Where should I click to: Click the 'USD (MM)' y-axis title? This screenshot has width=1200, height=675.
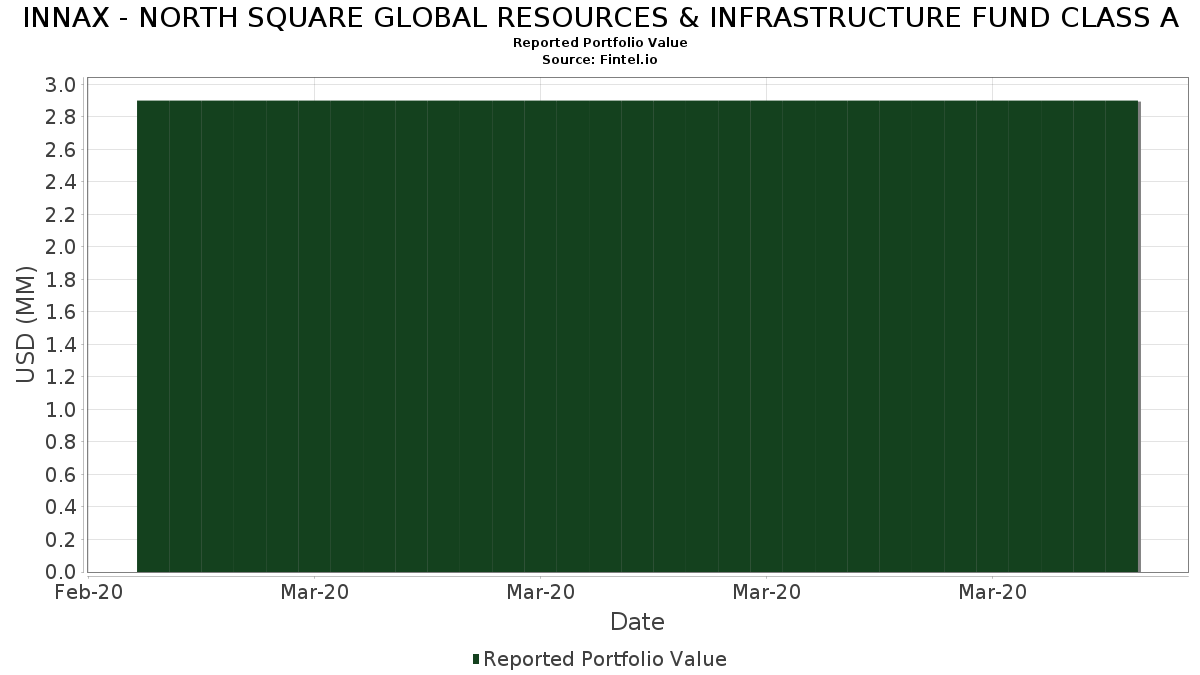[x=26, y=327]
